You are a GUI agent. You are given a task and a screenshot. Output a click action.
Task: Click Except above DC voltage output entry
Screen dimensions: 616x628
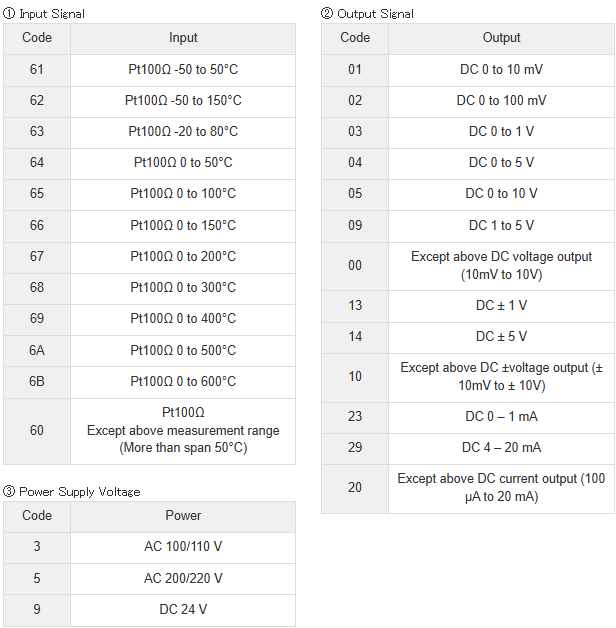coord(501,266)
